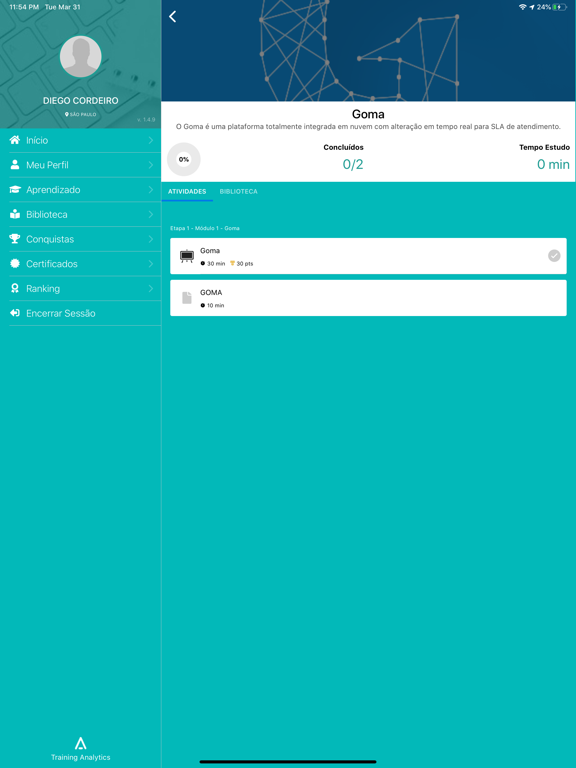
Task: Open the GOMA 10 min document card
Action: [x=368, y=298]
